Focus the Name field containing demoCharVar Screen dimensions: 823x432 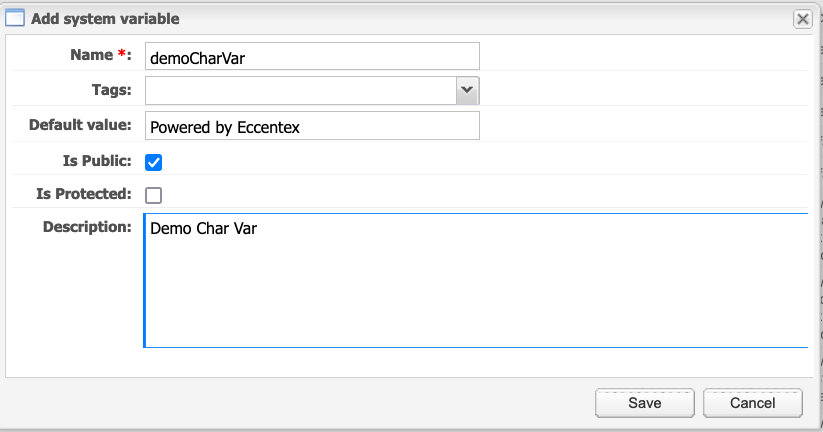(x=312, y=56)
